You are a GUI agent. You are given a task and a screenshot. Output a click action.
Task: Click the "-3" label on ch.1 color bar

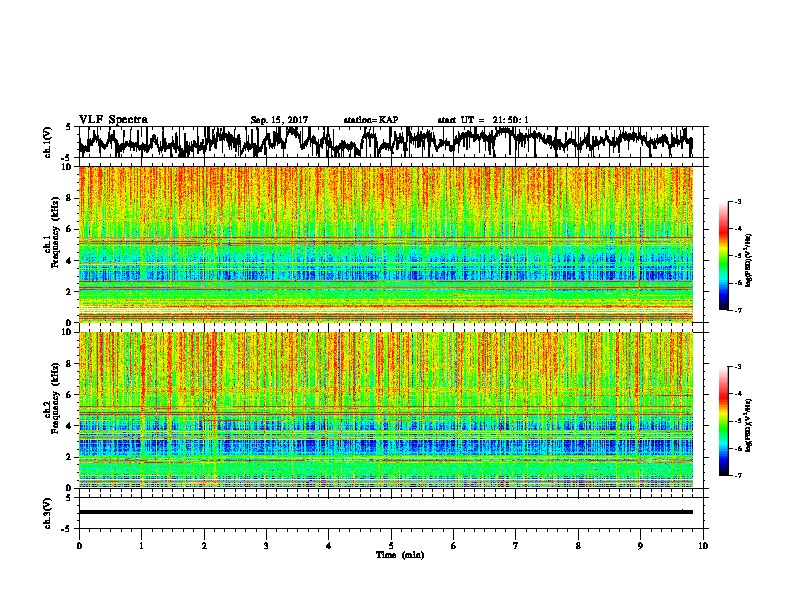[737, 202]
